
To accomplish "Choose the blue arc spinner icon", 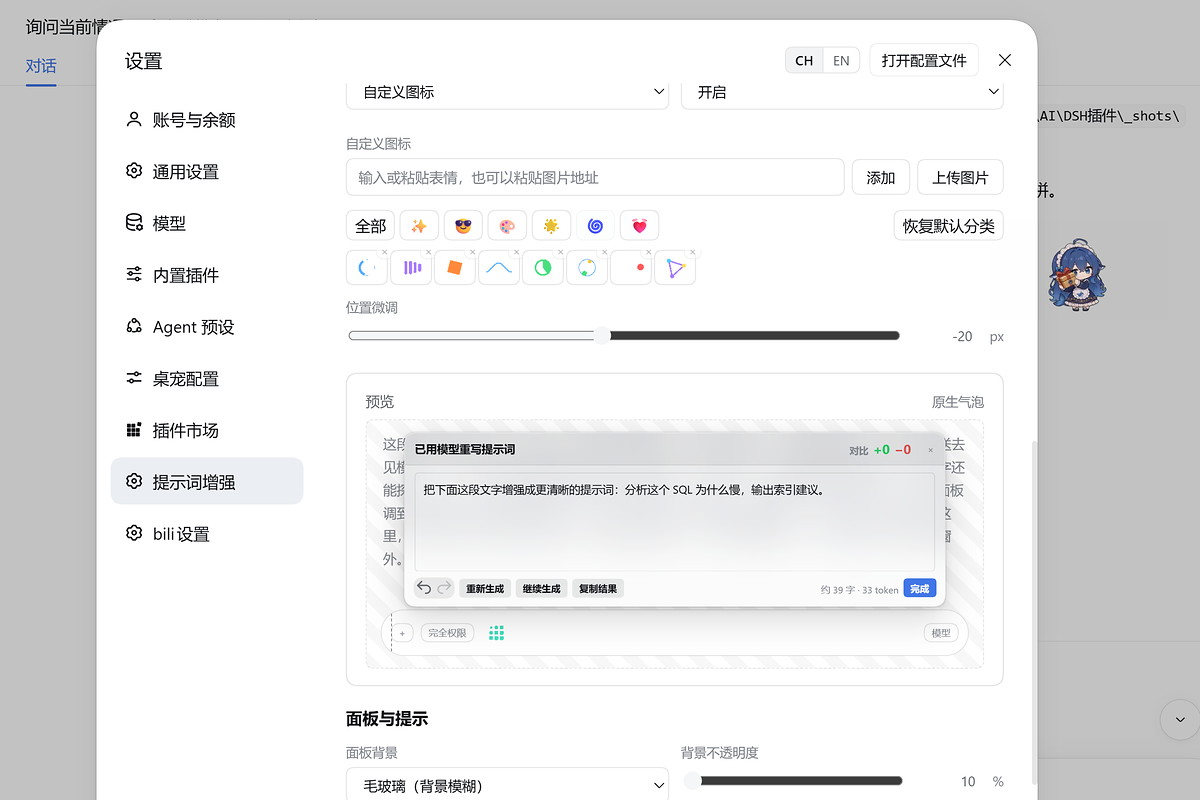I will (x=367, y=267).
